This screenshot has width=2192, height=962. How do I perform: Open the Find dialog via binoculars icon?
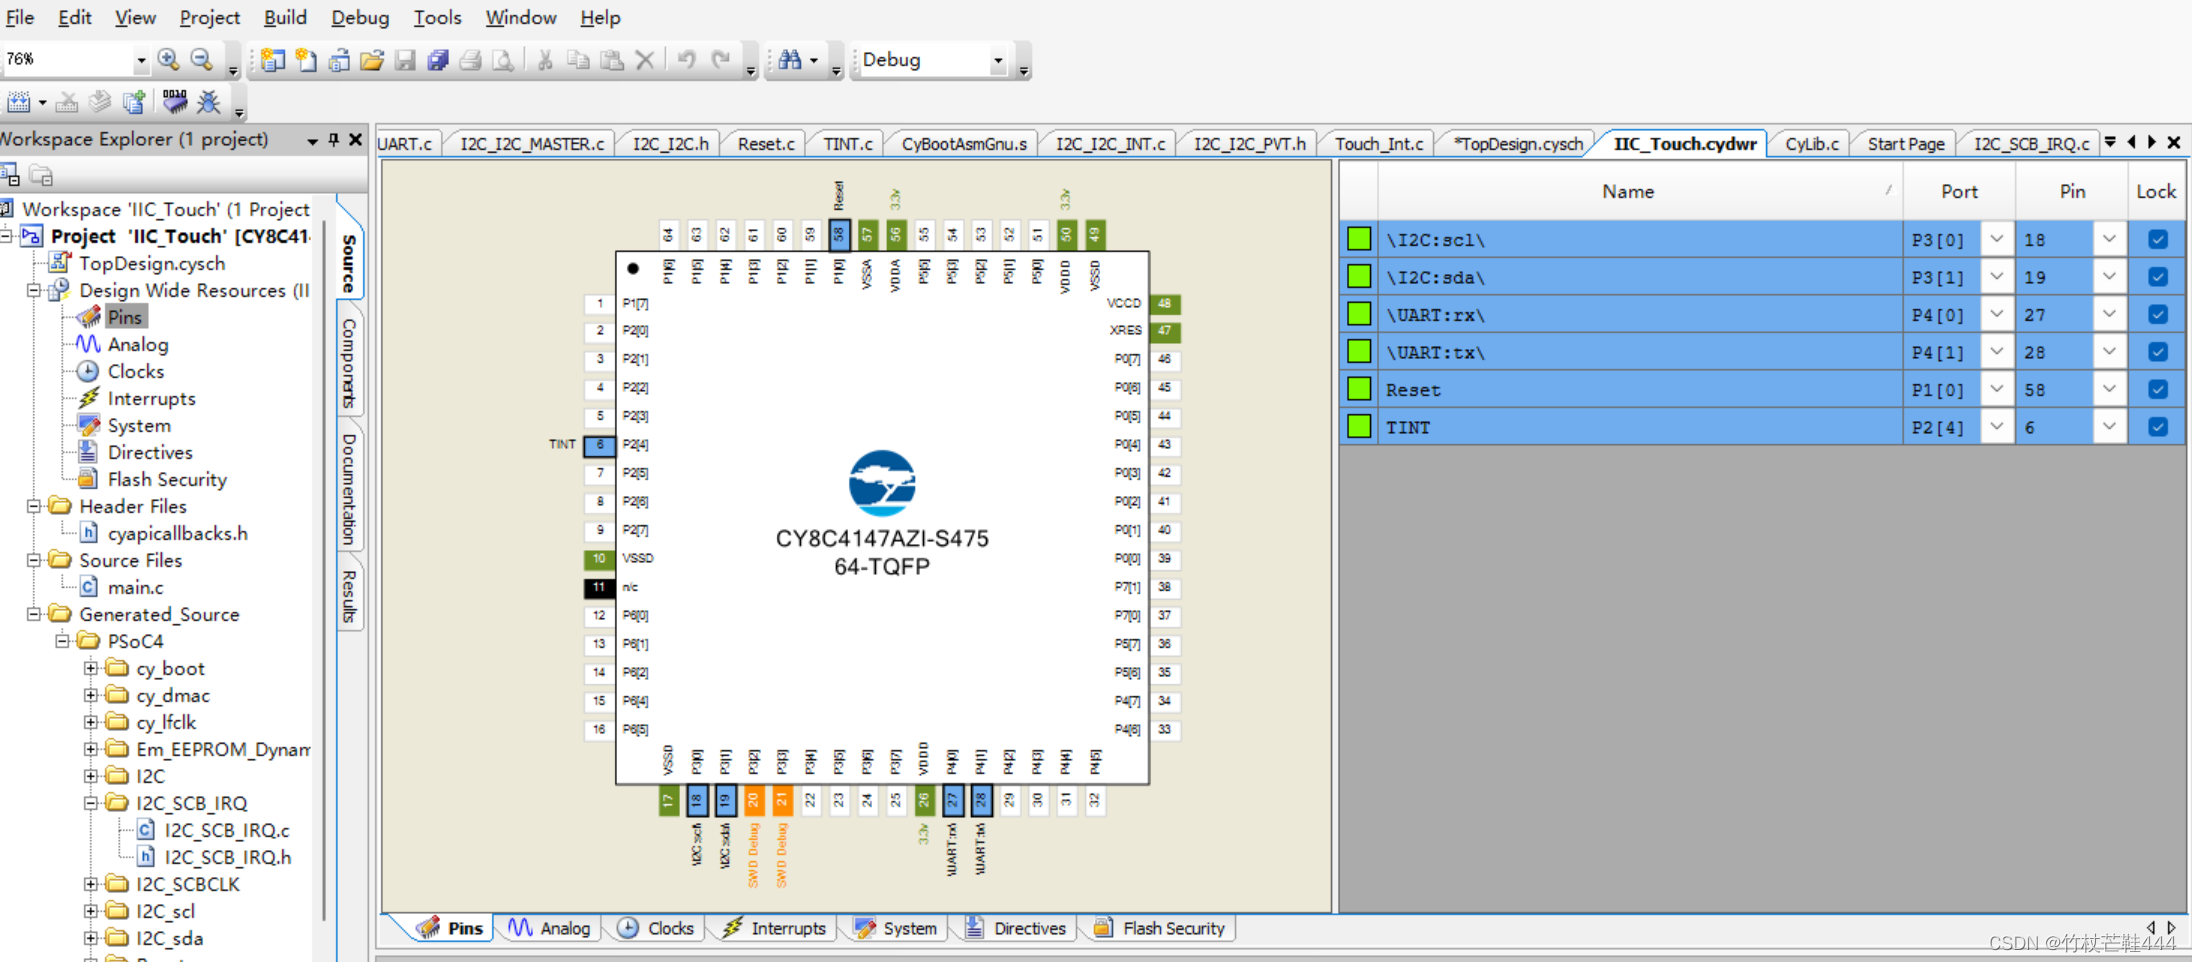790,60
